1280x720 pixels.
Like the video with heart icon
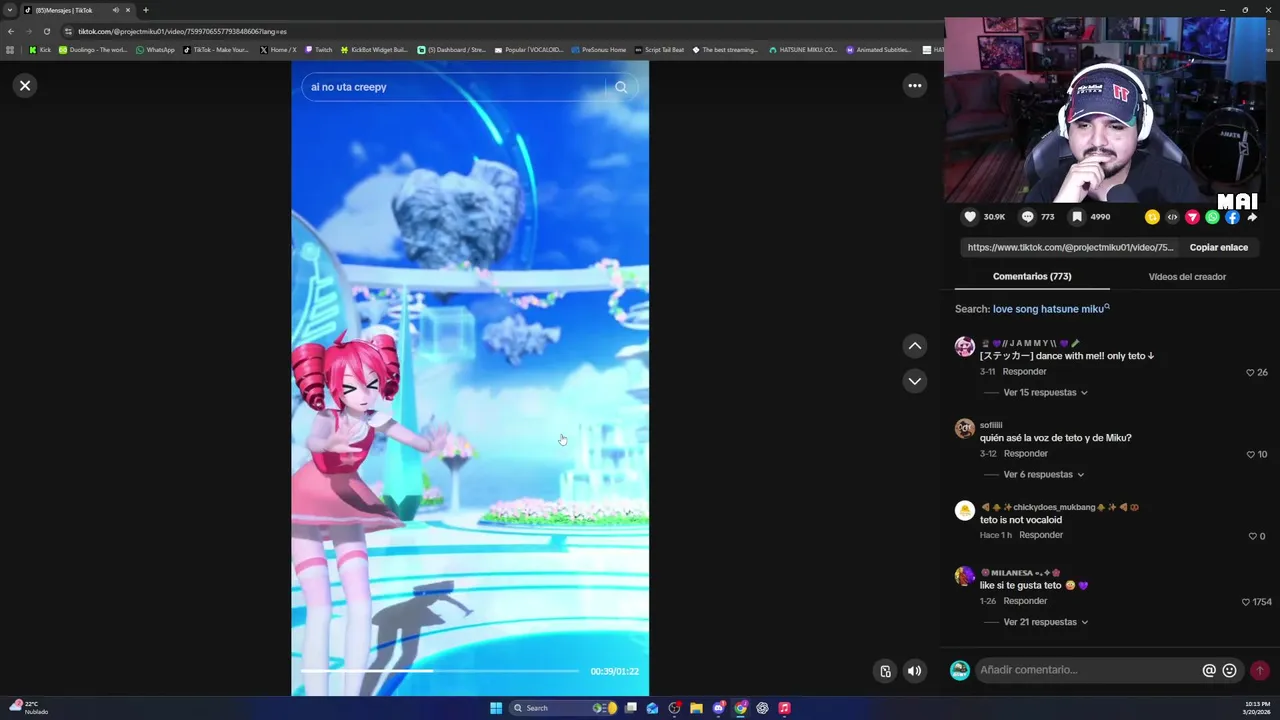tap(970, 217)
